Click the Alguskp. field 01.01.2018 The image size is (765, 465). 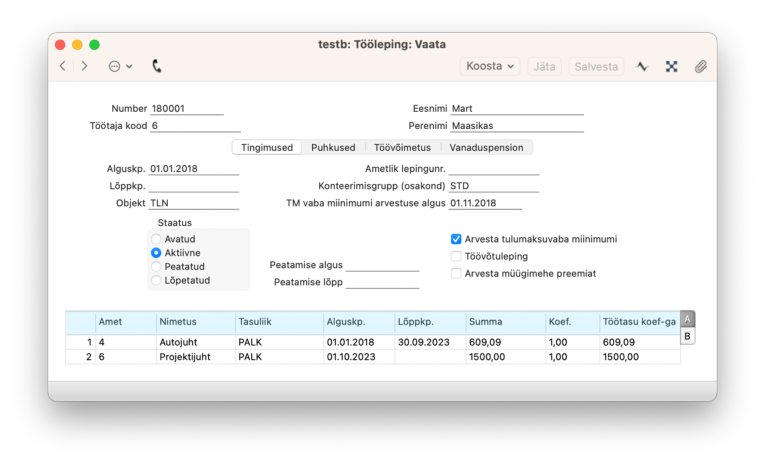(x=194, y=169)
